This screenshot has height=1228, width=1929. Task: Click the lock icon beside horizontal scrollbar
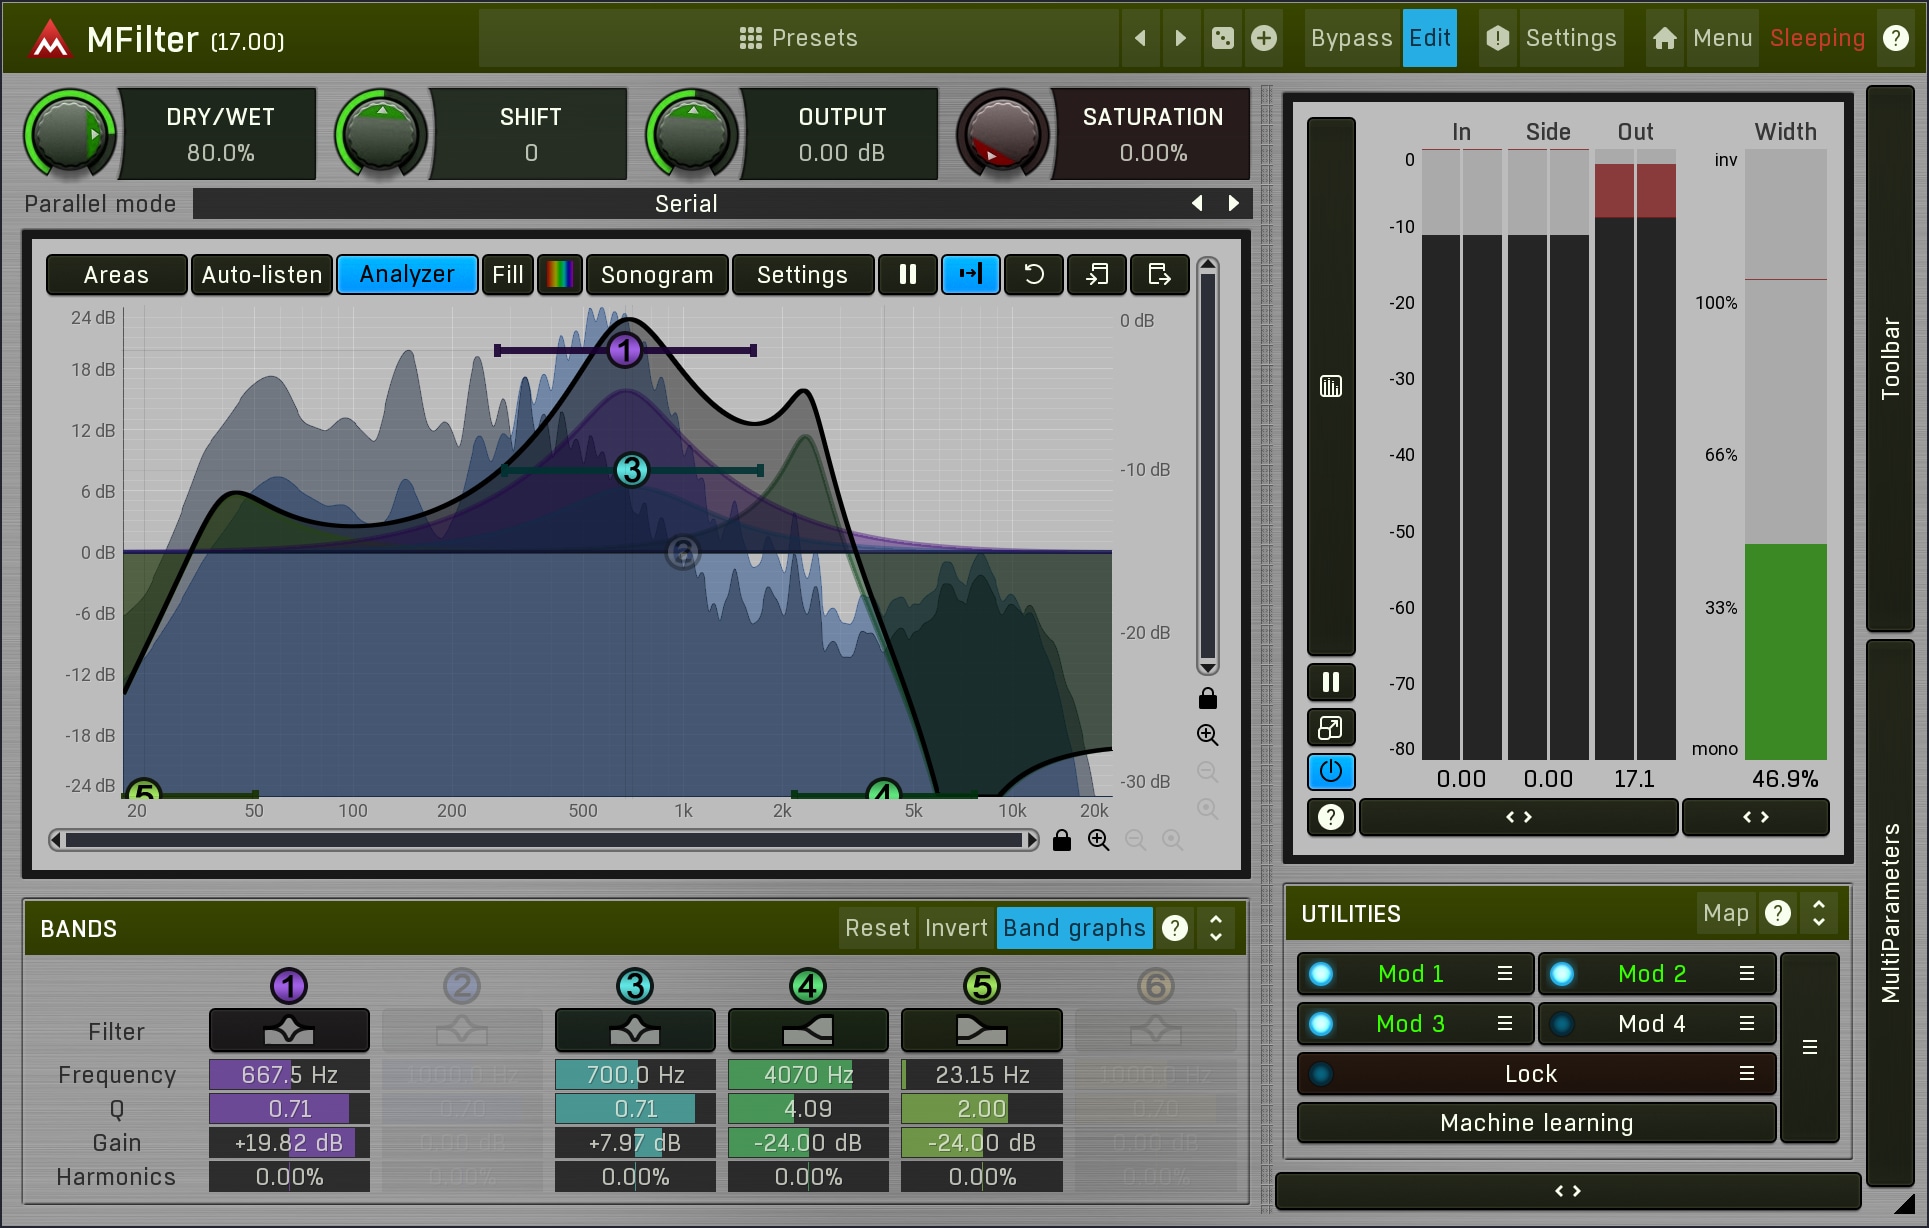(x=1062, y=840)
